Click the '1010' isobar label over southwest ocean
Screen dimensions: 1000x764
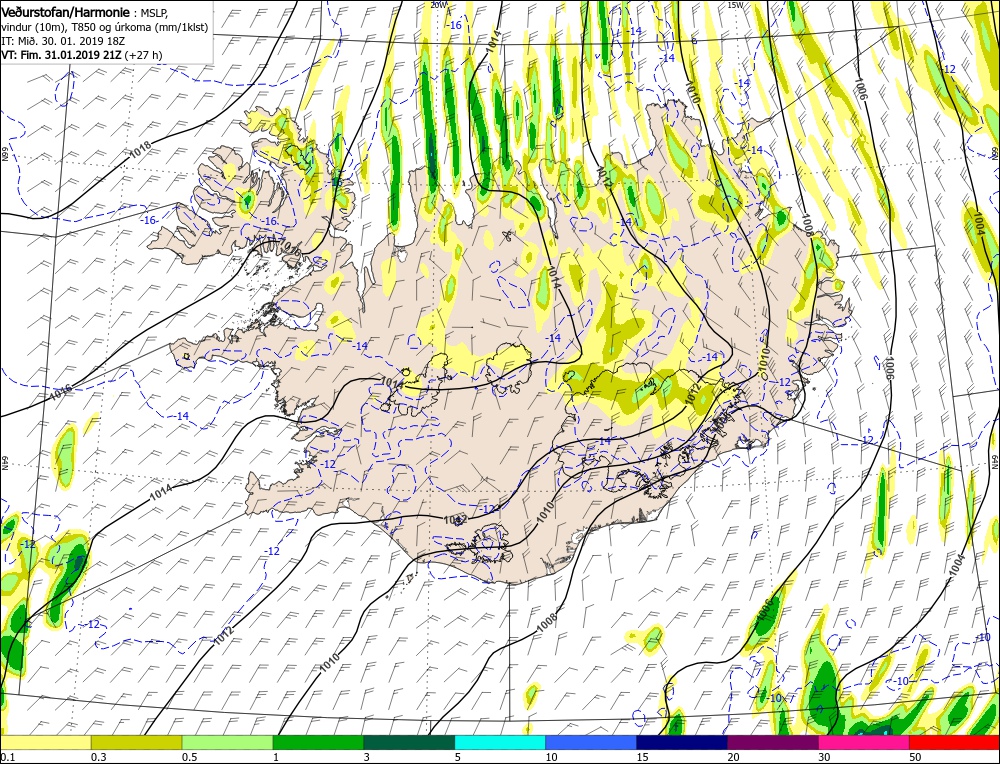pyautogui.click(x=330, y=664)
